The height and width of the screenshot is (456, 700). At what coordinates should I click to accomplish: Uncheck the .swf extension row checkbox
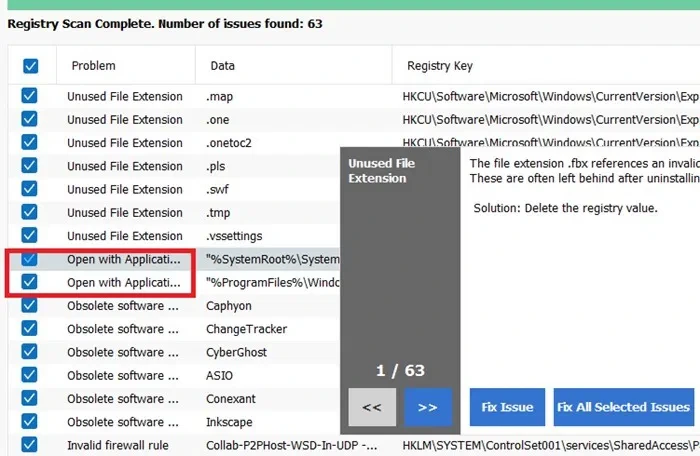click(x=29, y=188)
